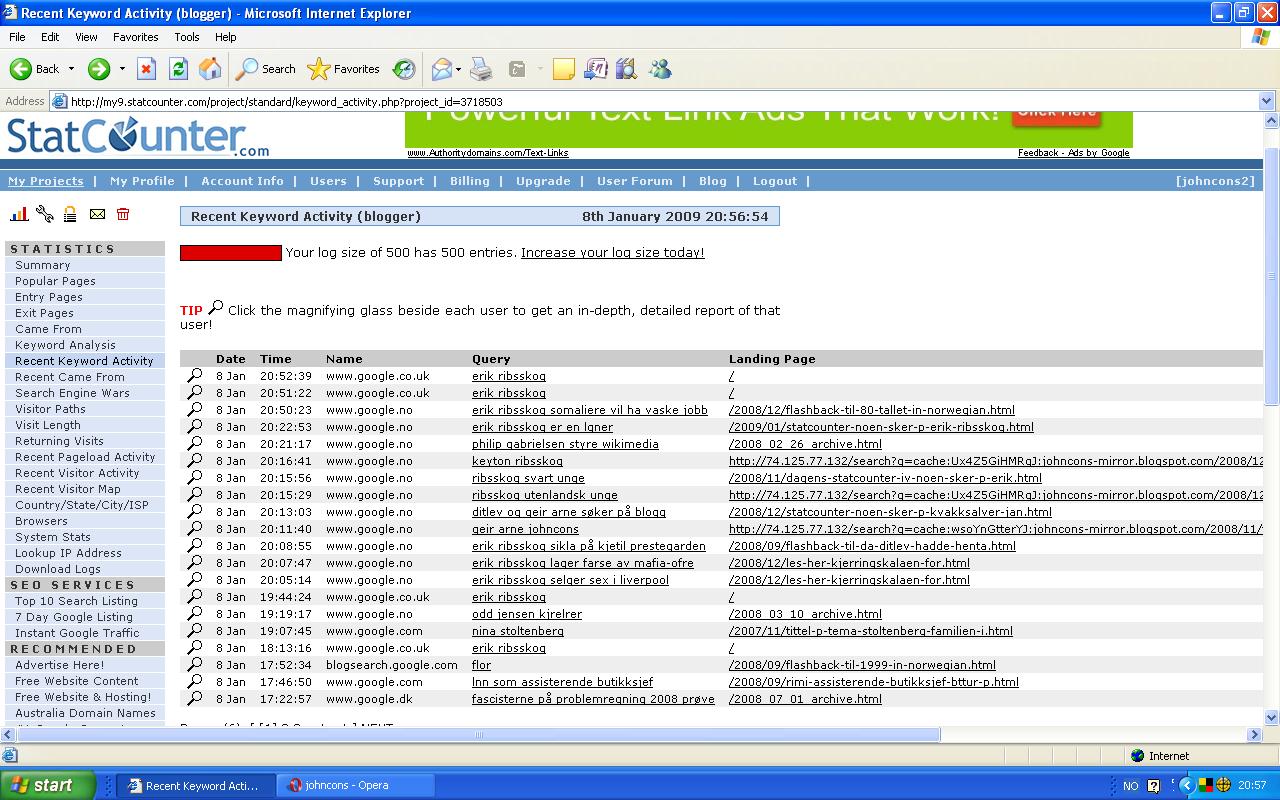Open the NO input language selector

tap(1130, 786)
